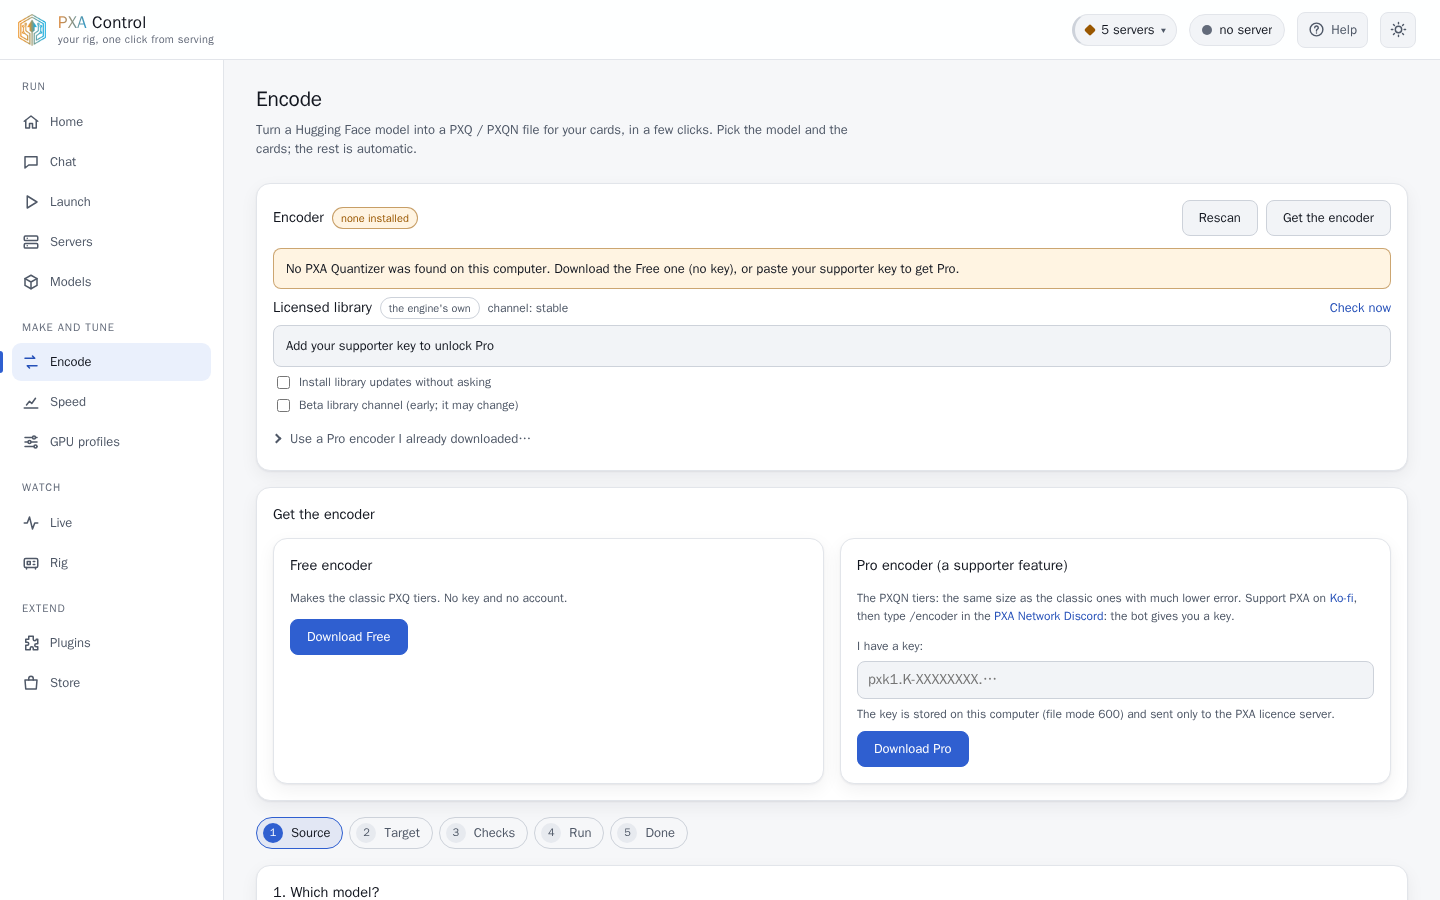Open GPU profiles via its sliders icon

(31, 442)
